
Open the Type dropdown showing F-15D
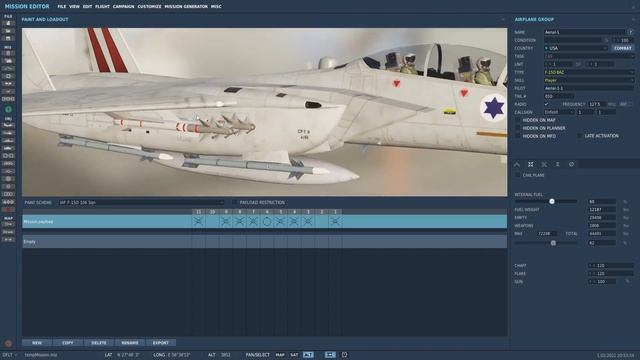click(589, 72)
